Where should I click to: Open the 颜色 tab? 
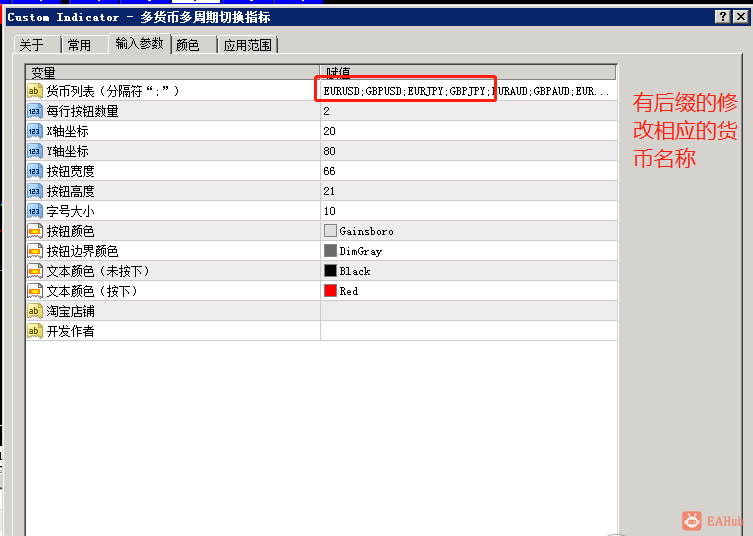click(194, 45)
